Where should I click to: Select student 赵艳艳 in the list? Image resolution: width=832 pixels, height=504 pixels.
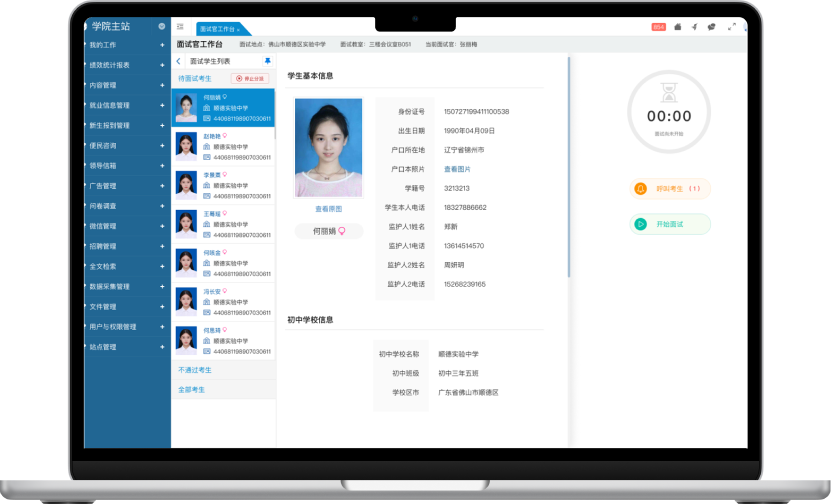pos(223,145)
